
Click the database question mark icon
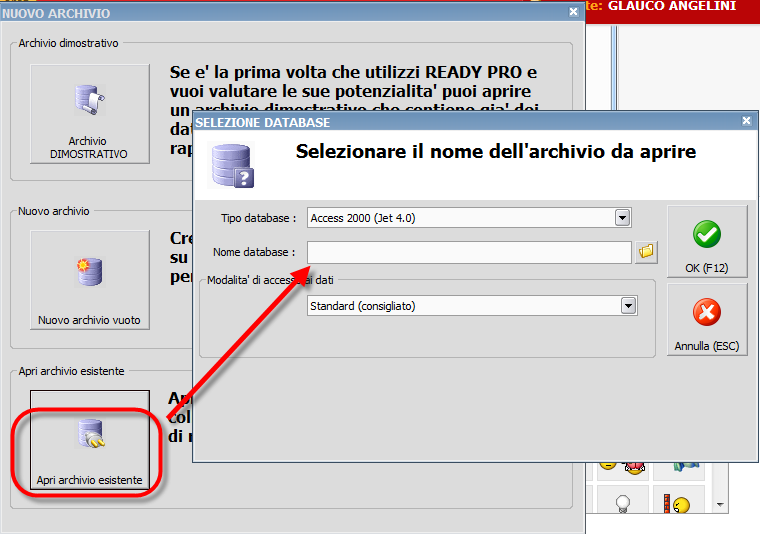[x=231, y=165]
